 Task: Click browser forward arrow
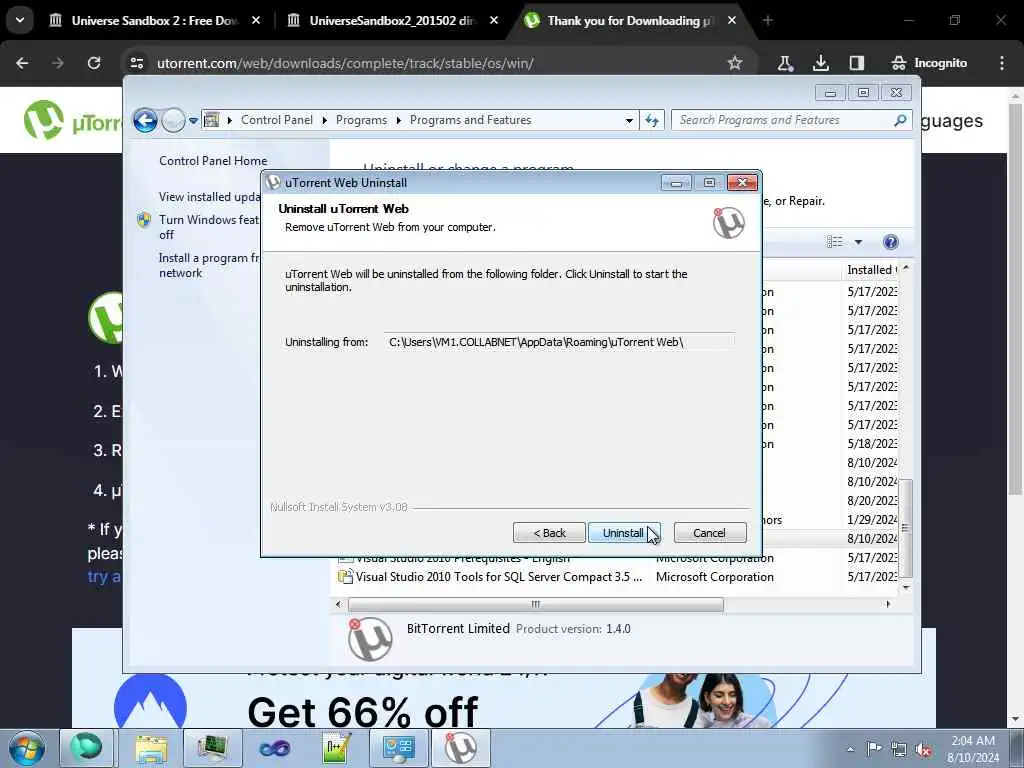tap(58, 63)
